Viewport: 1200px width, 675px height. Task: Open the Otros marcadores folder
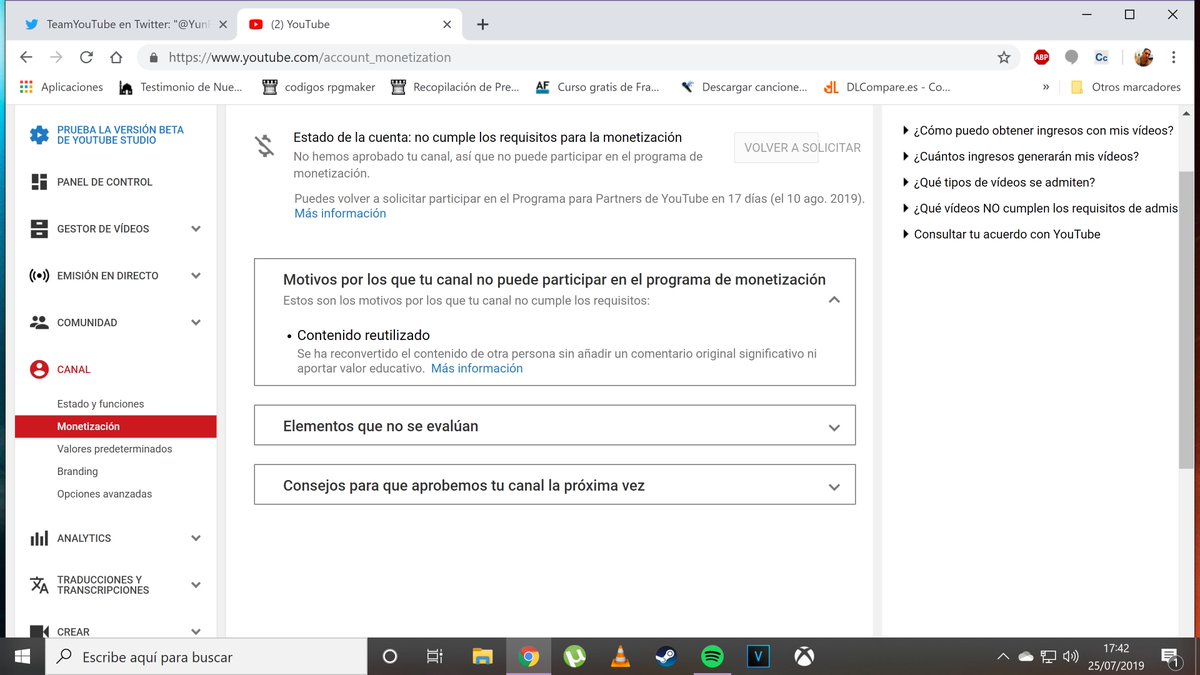coord(1125,87)
